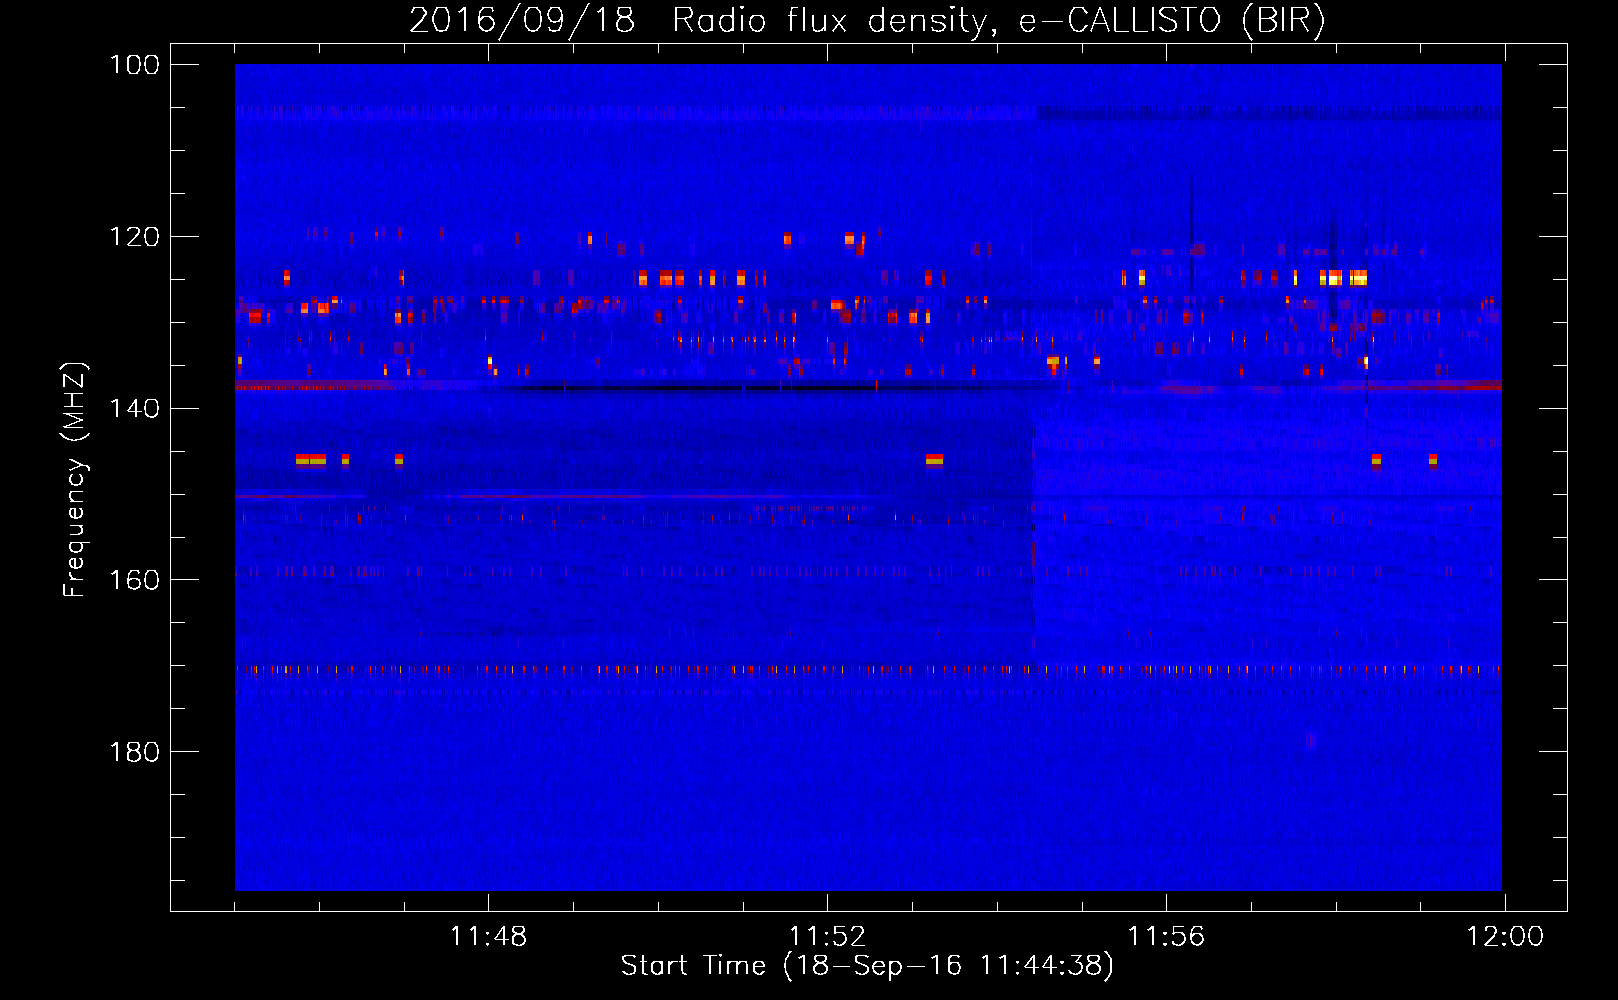Click the 11:56 time tick label

point(1166,937)
